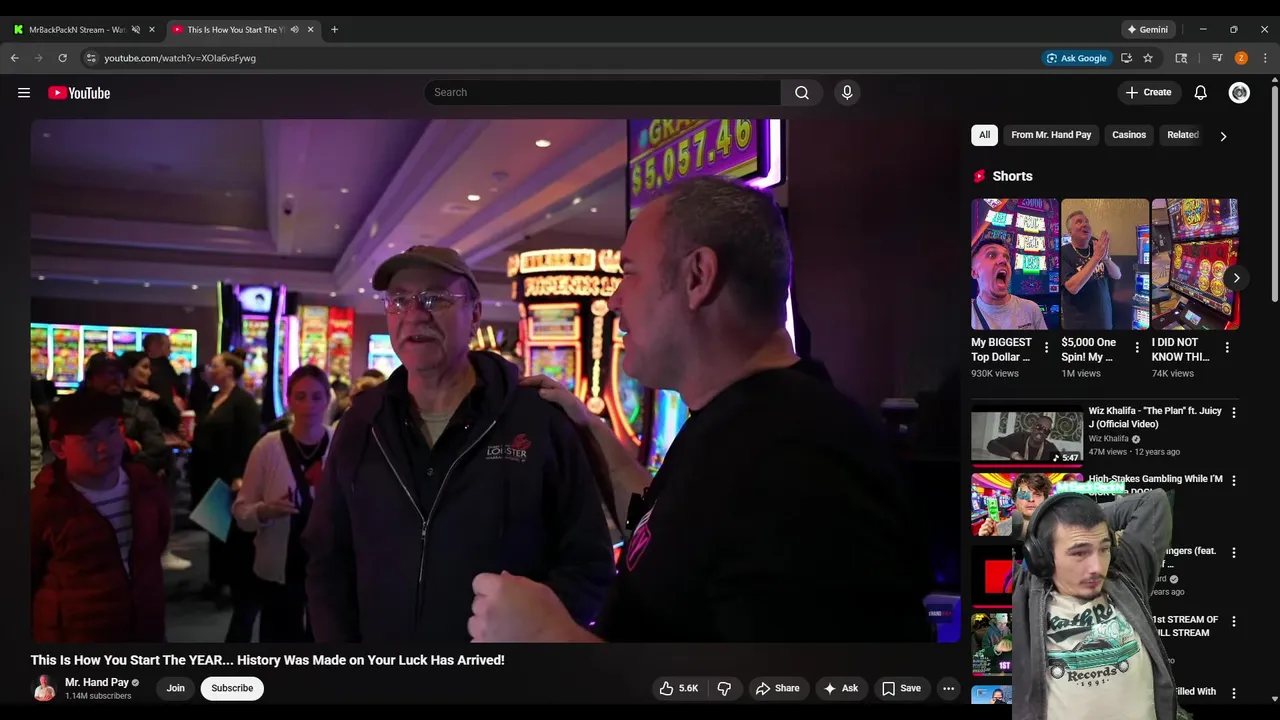Show next Shorts with the arrow button

click(x=1236, y=278)
